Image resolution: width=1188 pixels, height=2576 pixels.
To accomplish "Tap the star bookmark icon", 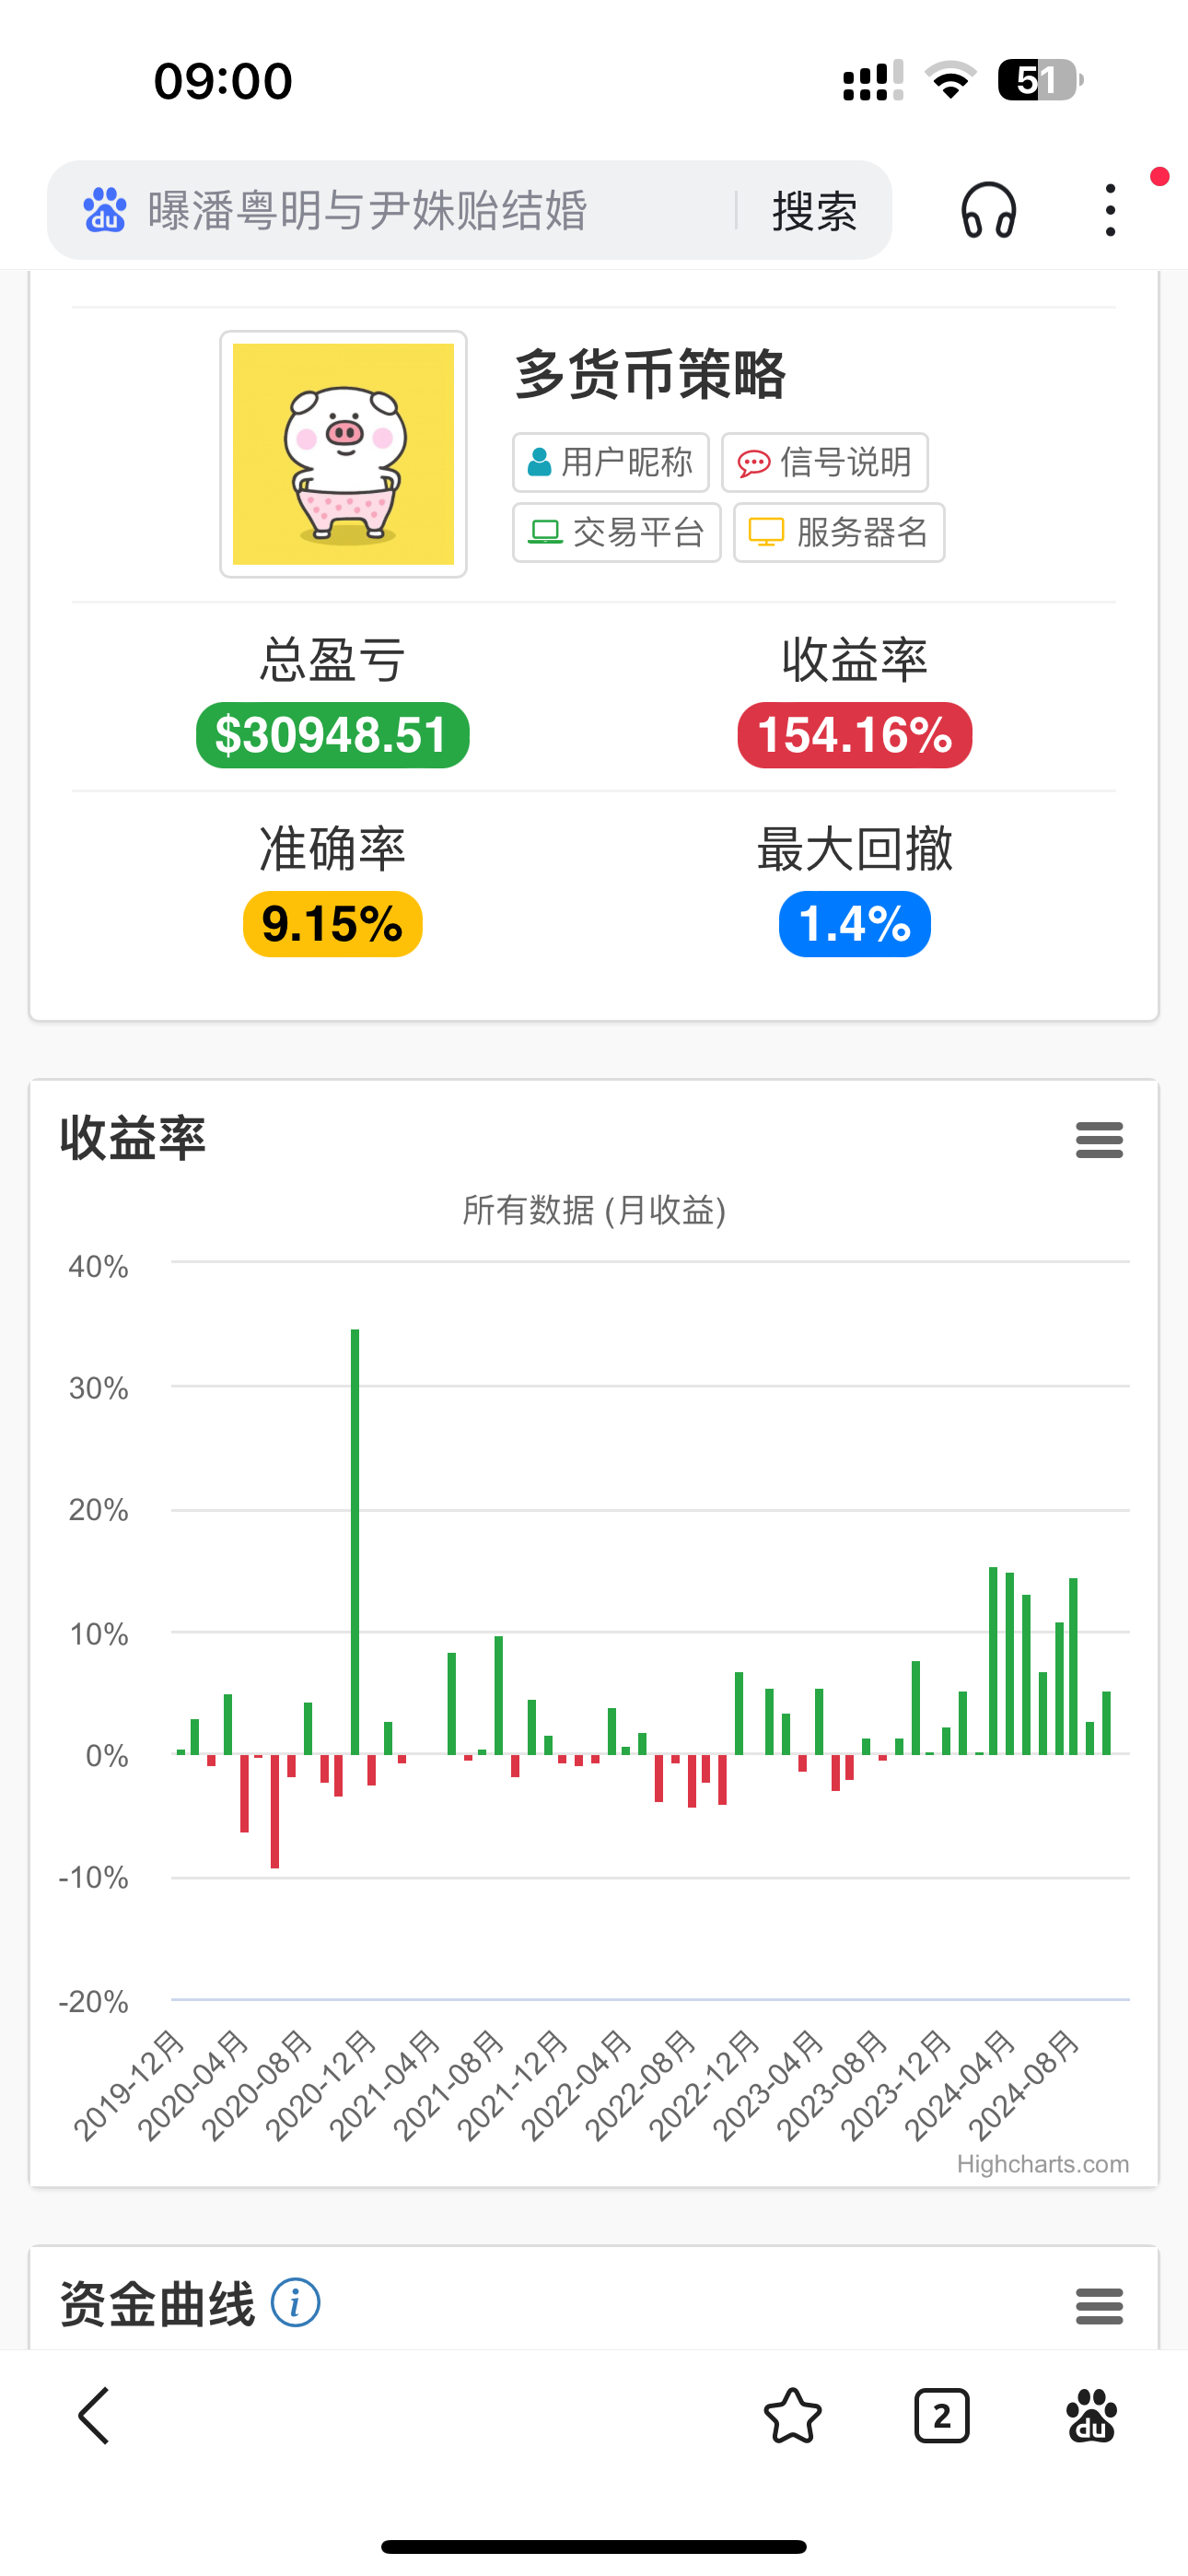I will [792, 2416].
